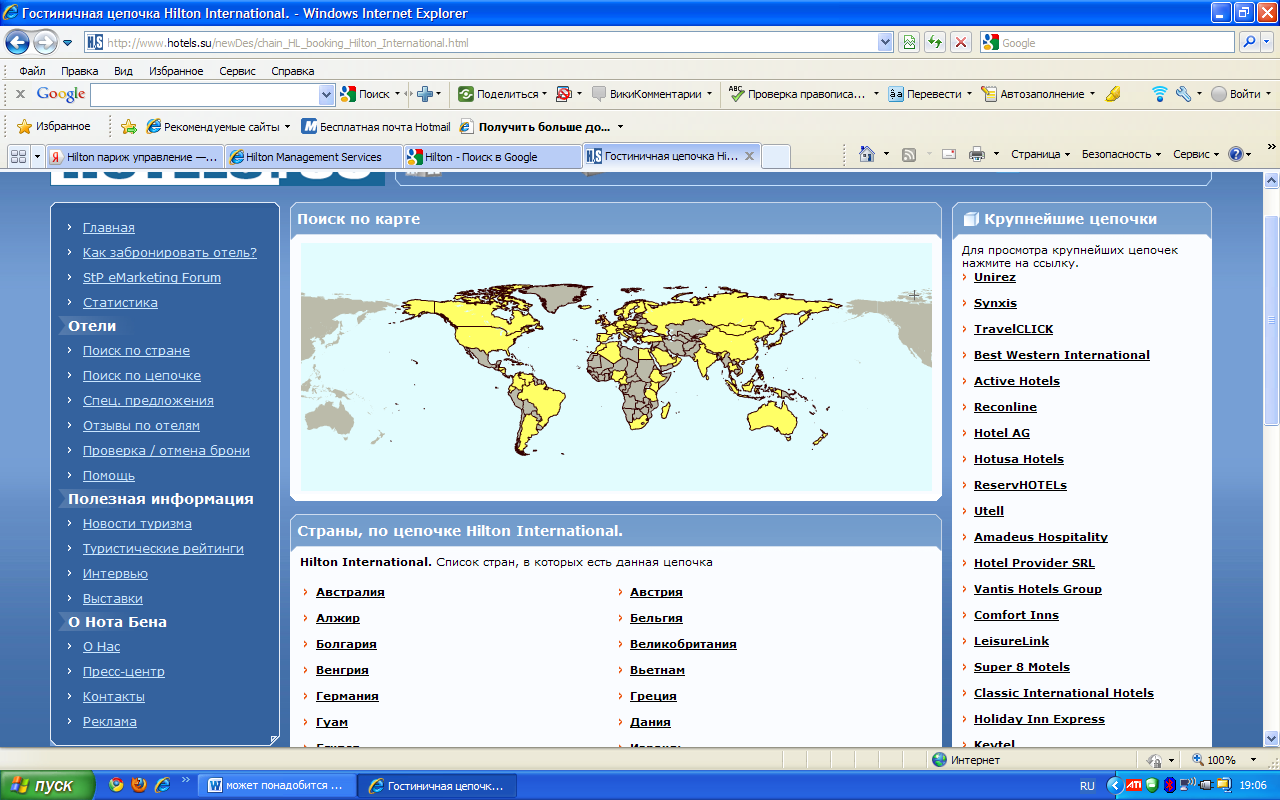
Task: Click the Греция country link
Action: (x=653, y=696)
